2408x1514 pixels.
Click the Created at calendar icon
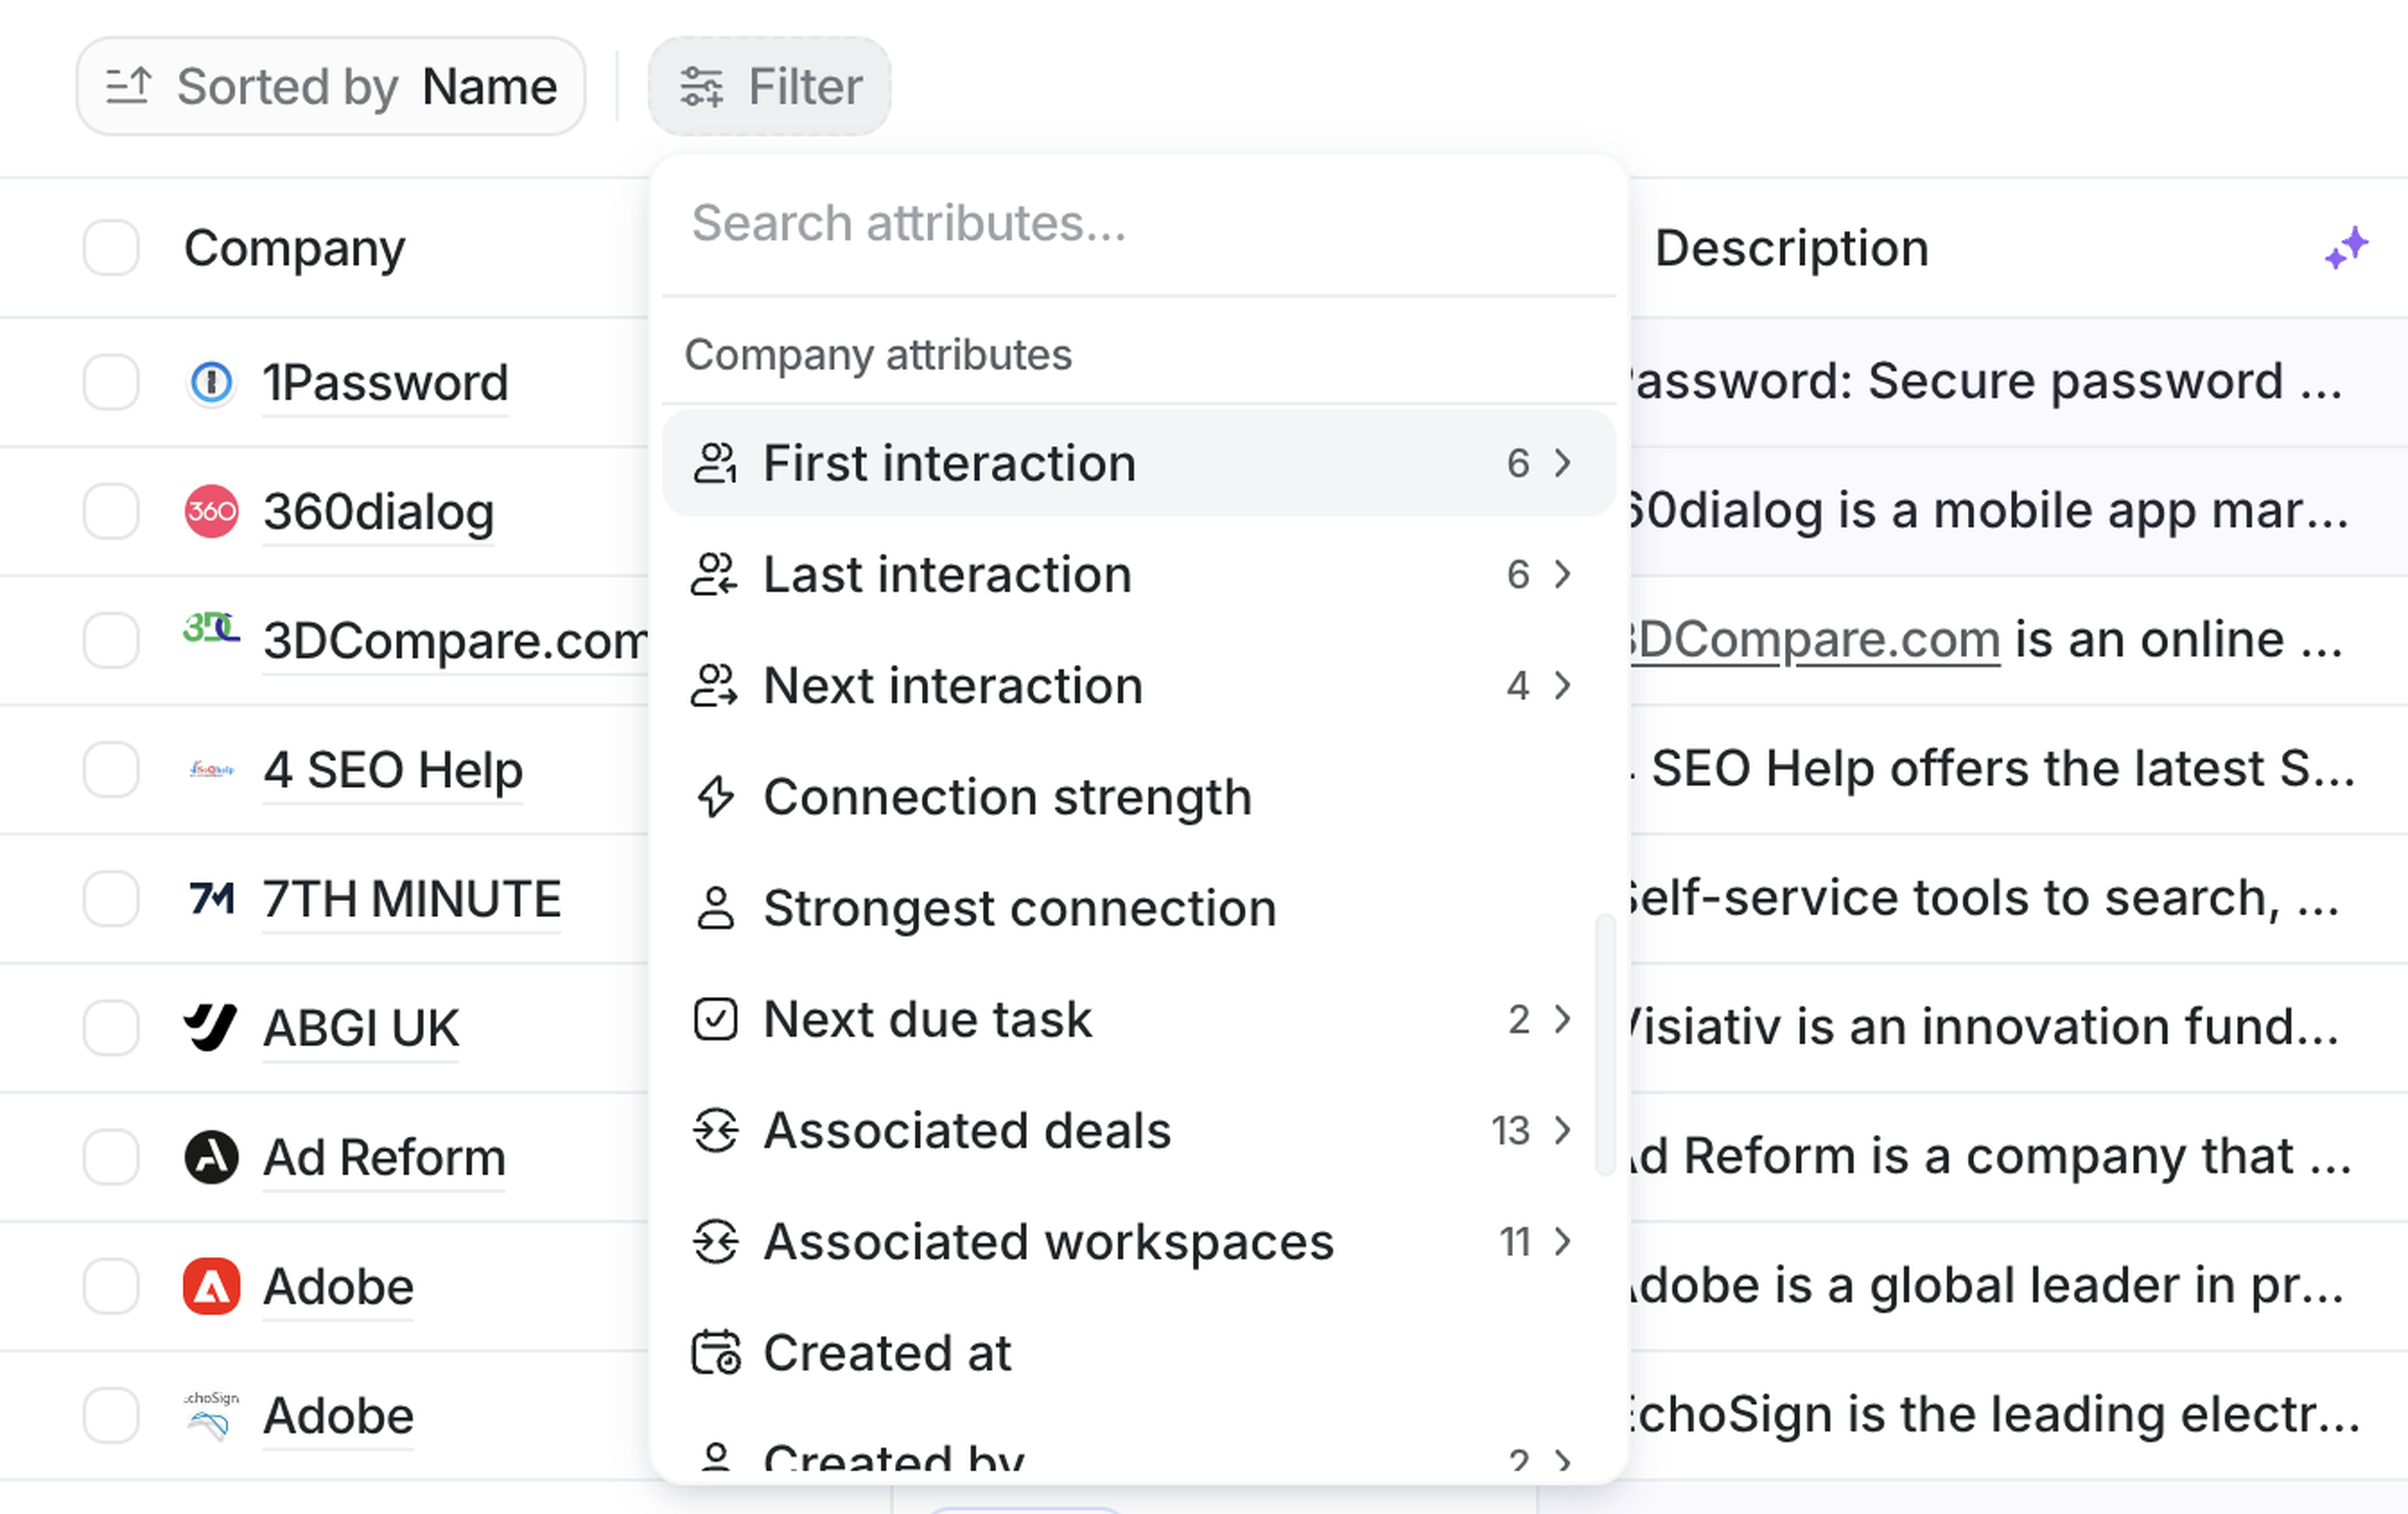[715, 1353]
